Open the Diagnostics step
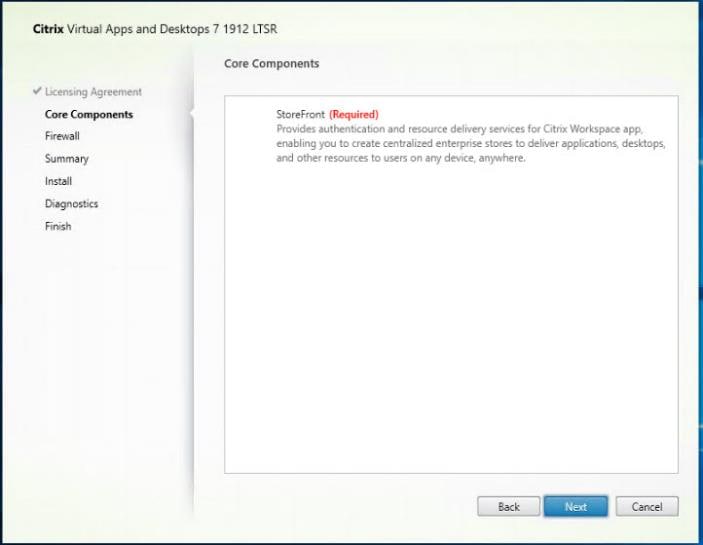Screen dimensions: 703x545 tap(71, 203)
